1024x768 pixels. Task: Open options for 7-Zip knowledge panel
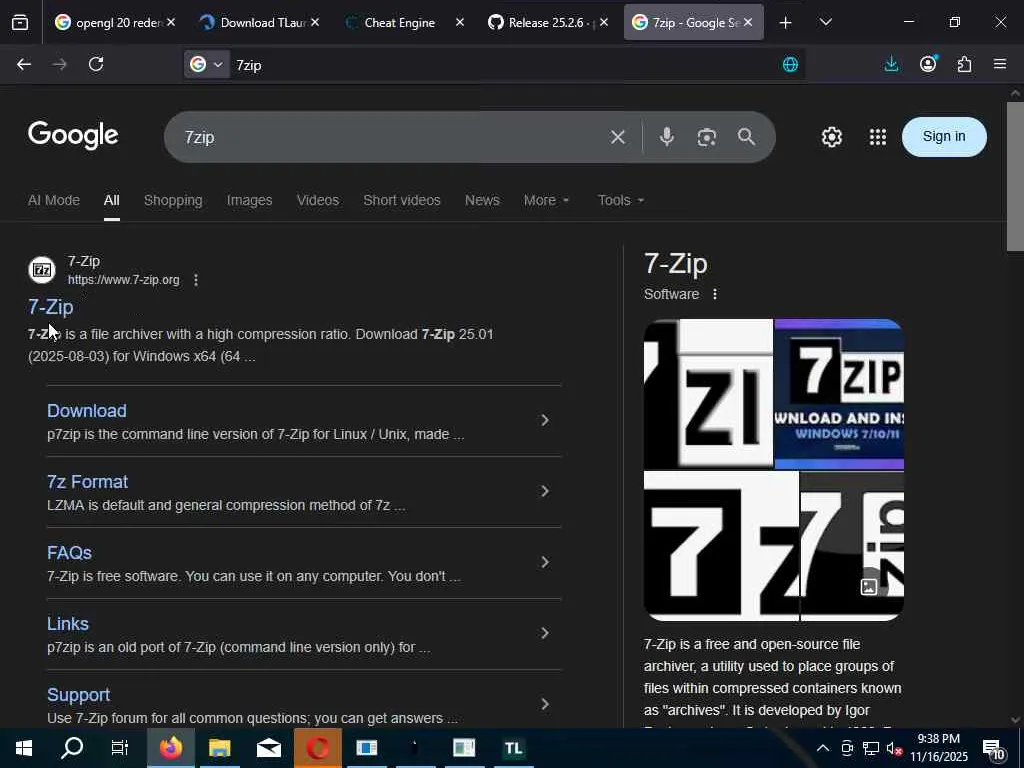coord(715,295)
